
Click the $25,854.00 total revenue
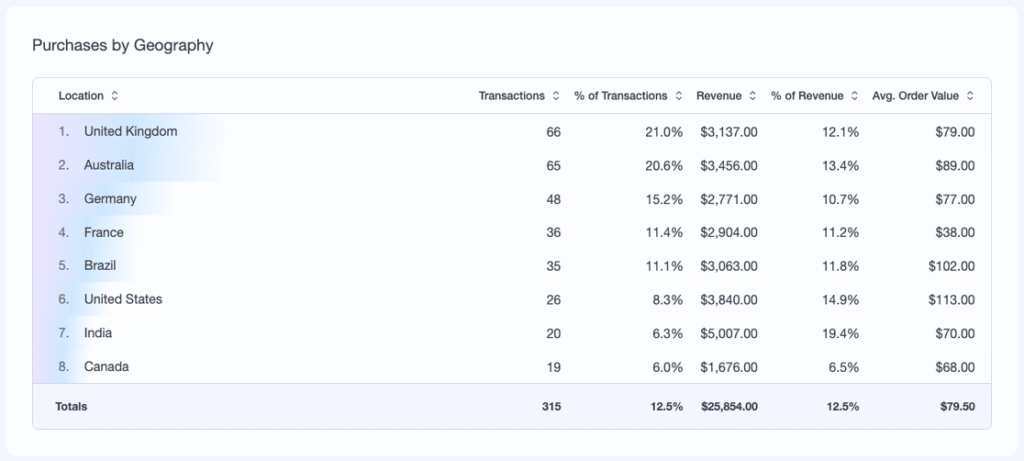[x=729, y=406]
